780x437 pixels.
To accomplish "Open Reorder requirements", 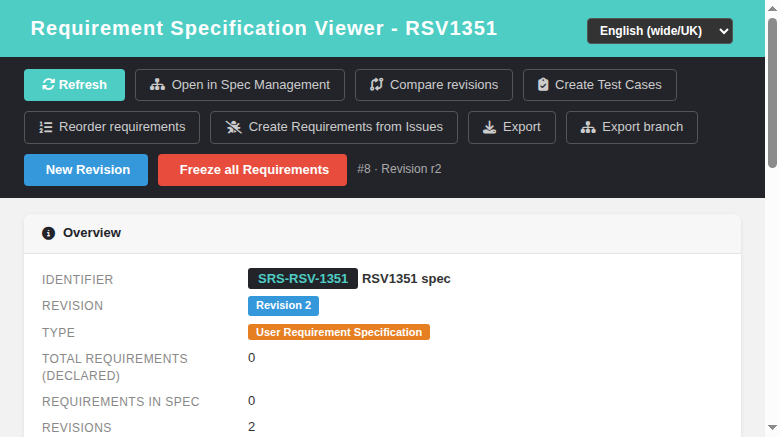I will pos(112,127).
